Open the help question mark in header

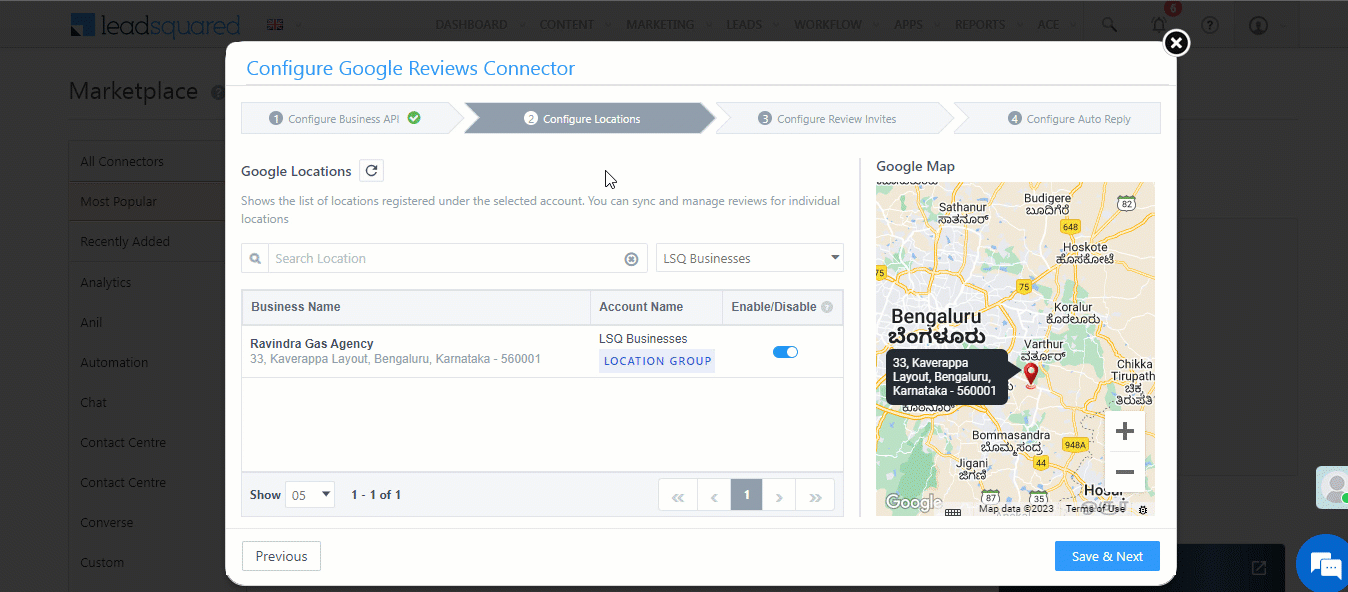pos(1210,25)
